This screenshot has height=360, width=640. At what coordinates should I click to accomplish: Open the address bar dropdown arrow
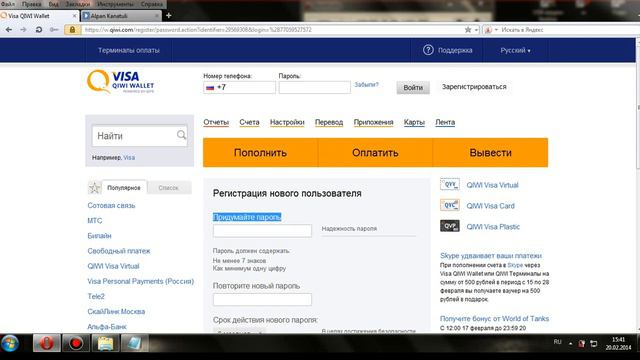click(x=476, y=30)
